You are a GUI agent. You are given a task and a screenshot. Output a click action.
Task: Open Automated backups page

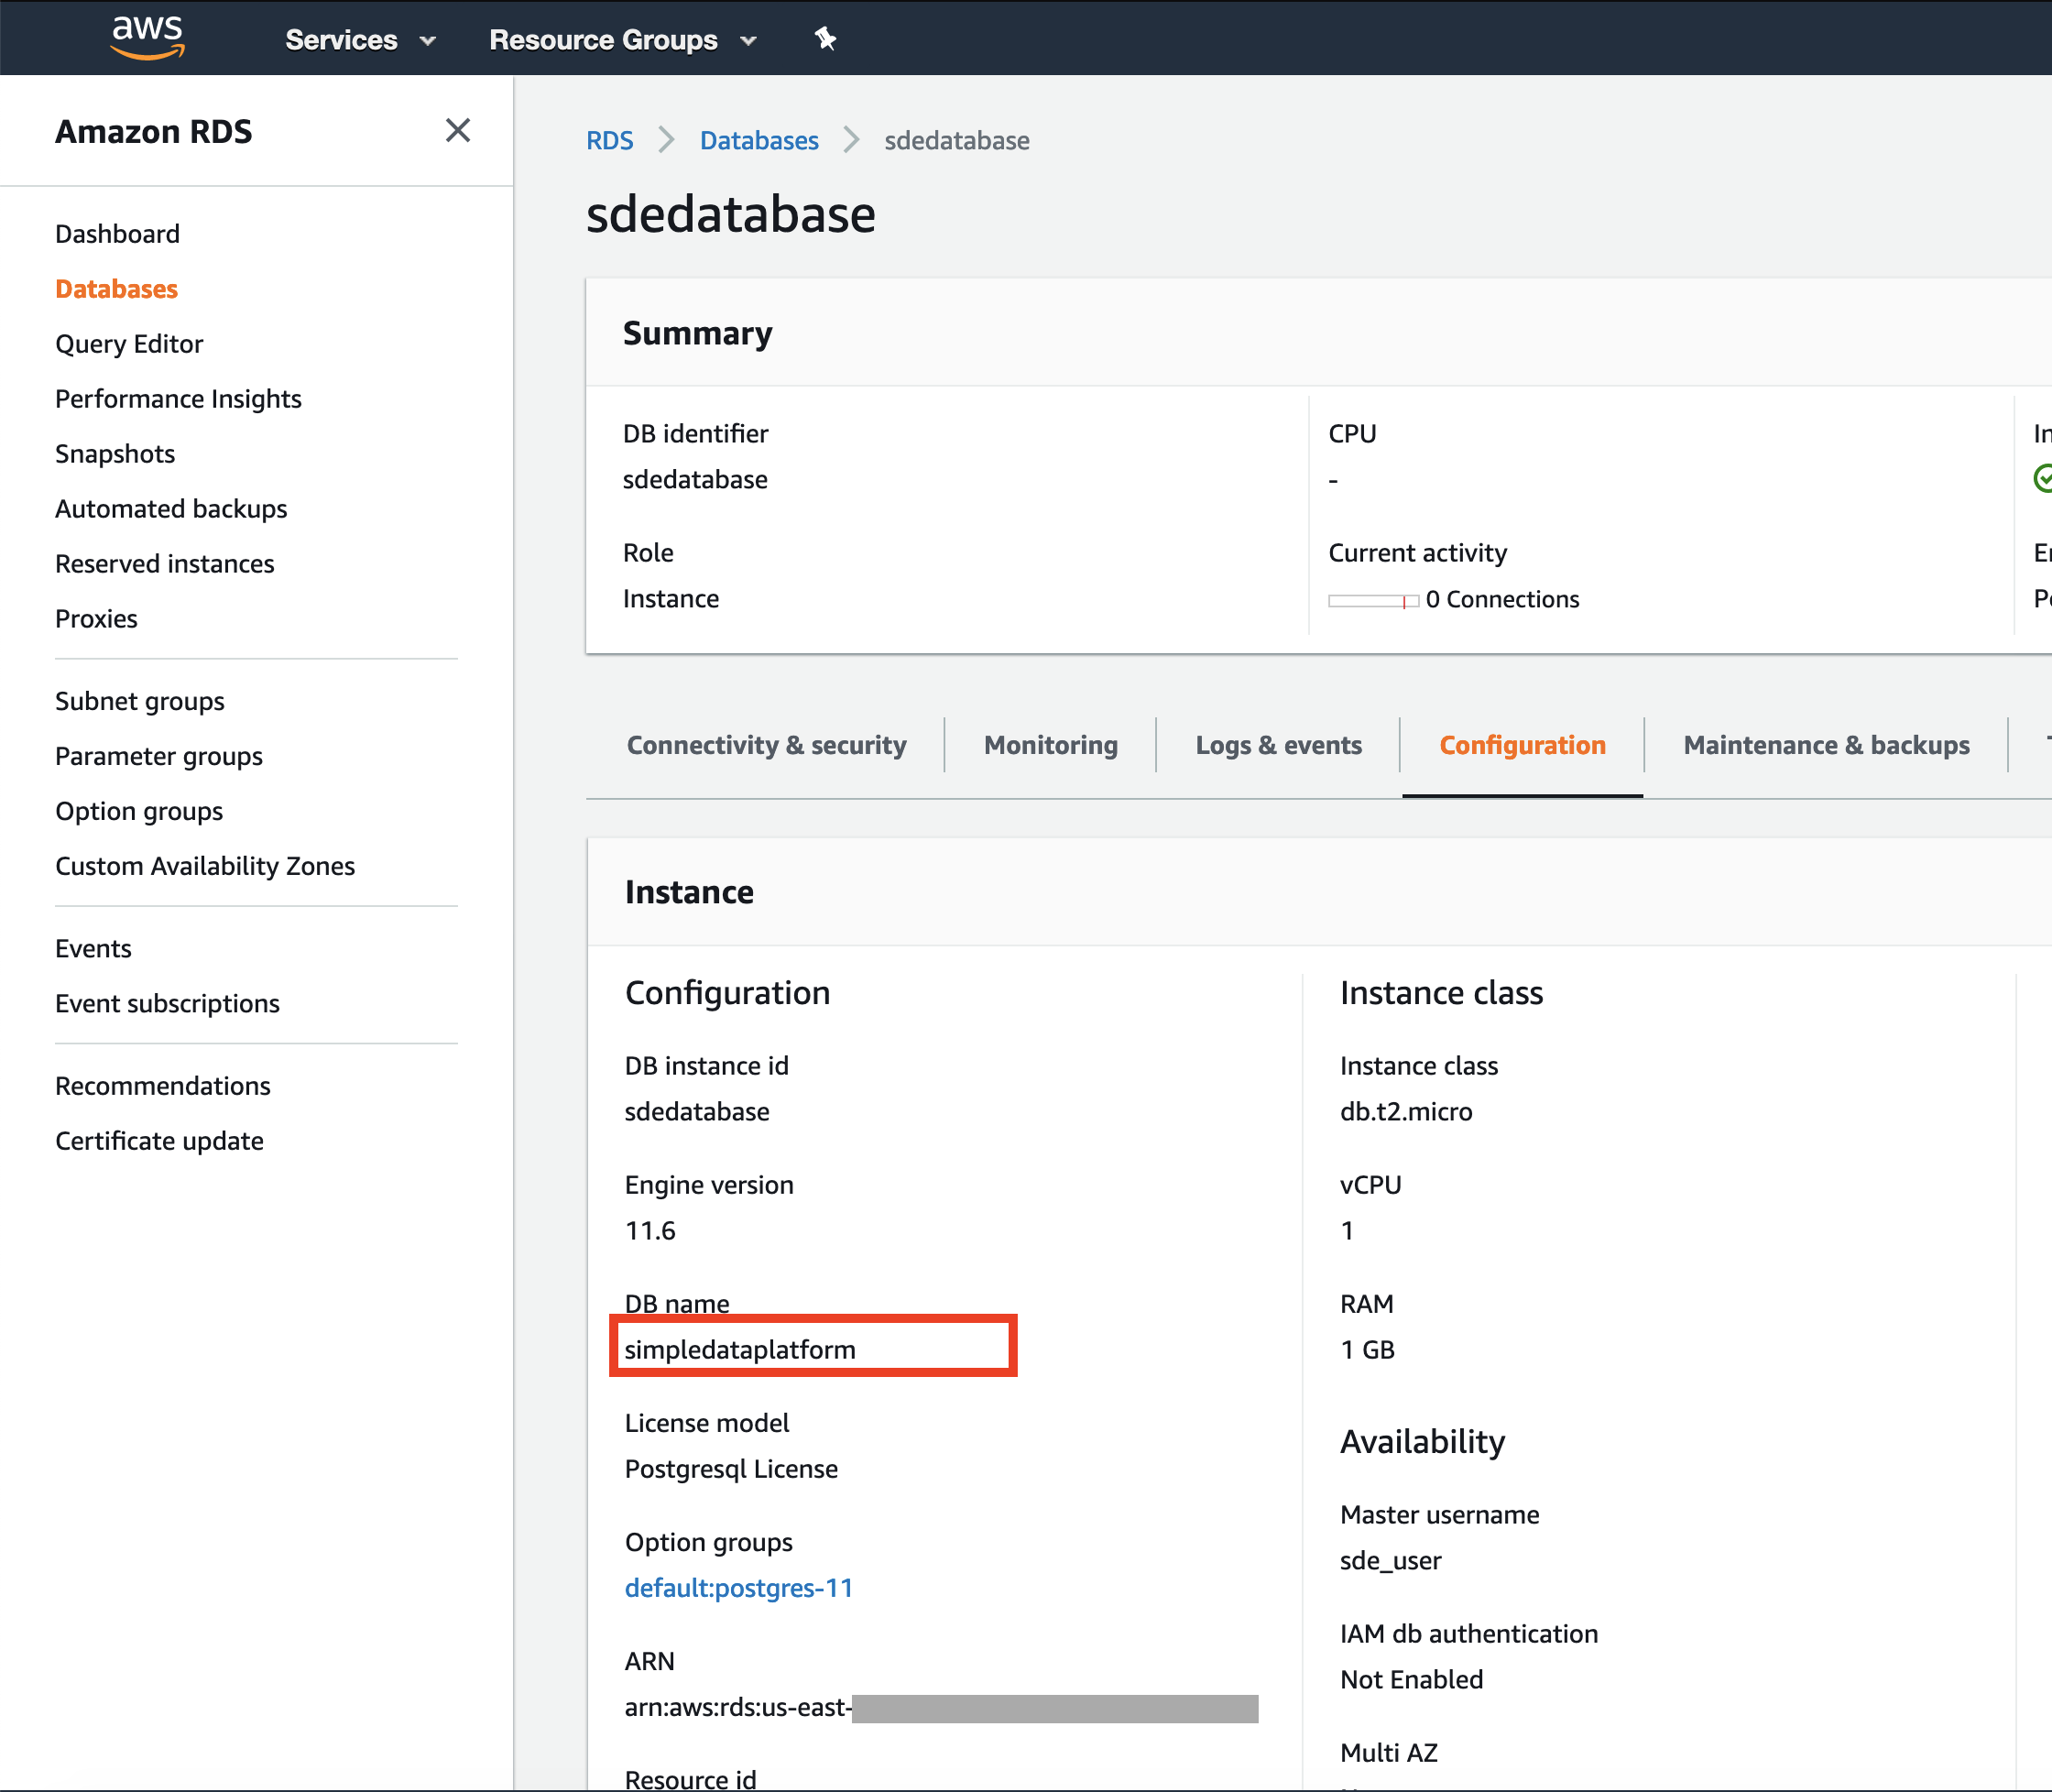coord(171,509)
